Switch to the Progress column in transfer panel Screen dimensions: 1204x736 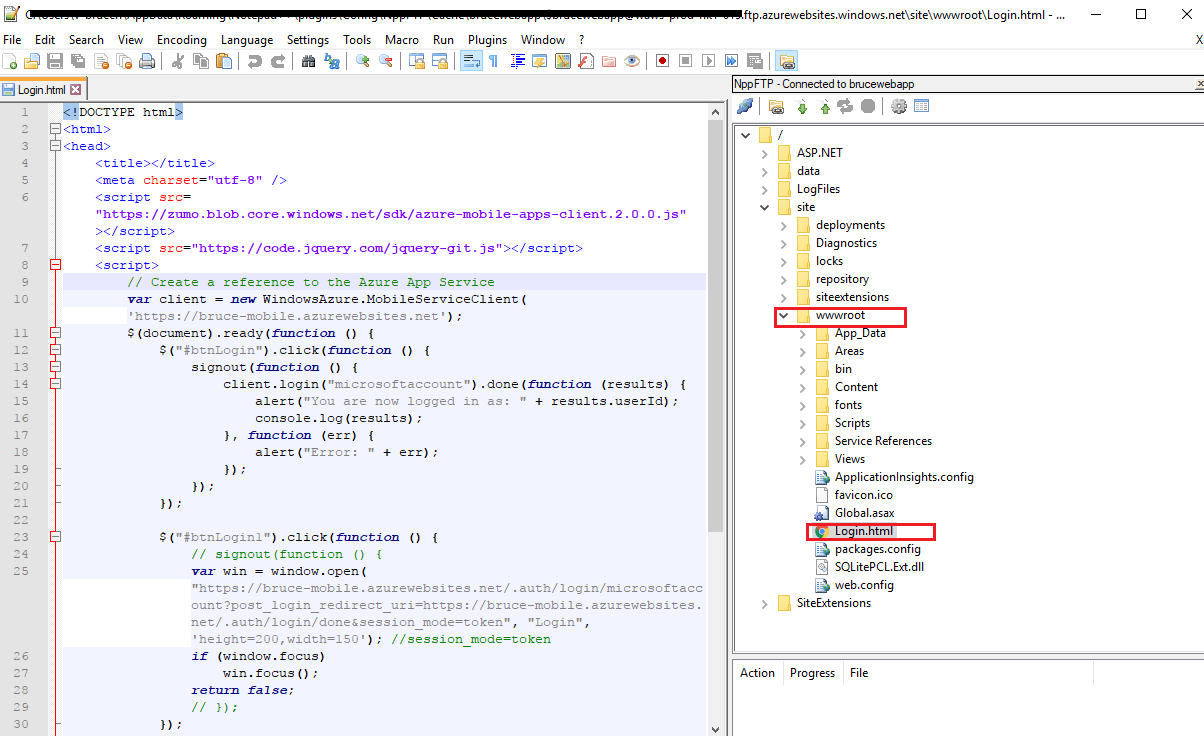[812, 672]
